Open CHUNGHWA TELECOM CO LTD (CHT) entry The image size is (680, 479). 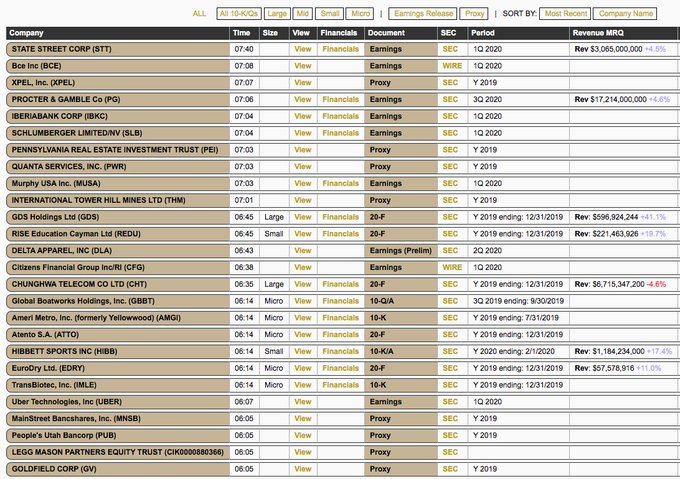118,284
